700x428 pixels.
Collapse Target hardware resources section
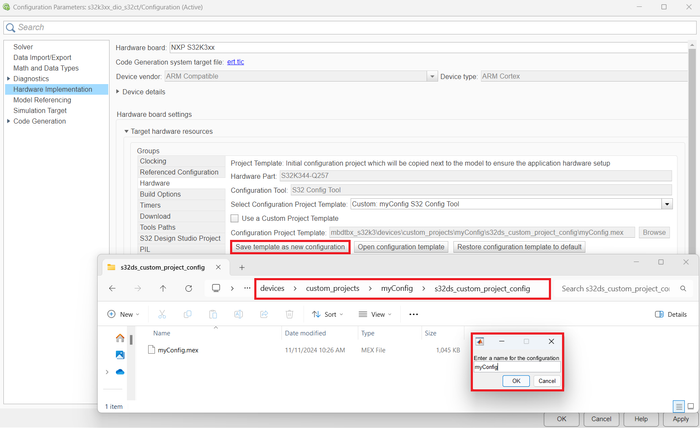point(126,131)
